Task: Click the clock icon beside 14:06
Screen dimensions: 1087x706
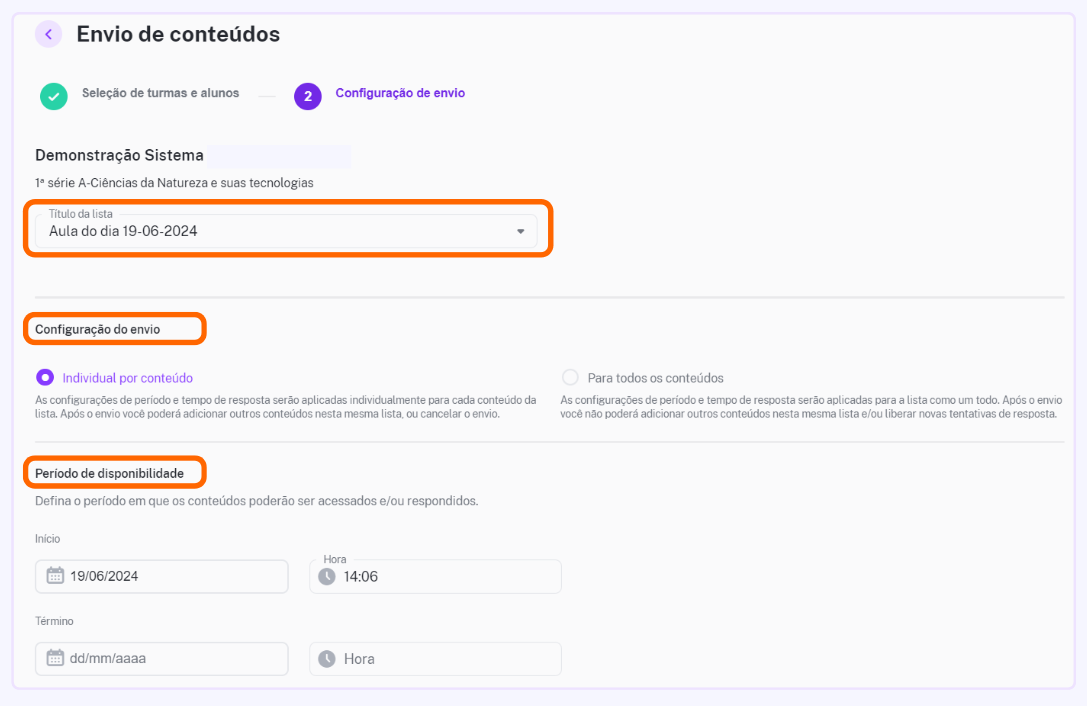Action: (327, 576)
